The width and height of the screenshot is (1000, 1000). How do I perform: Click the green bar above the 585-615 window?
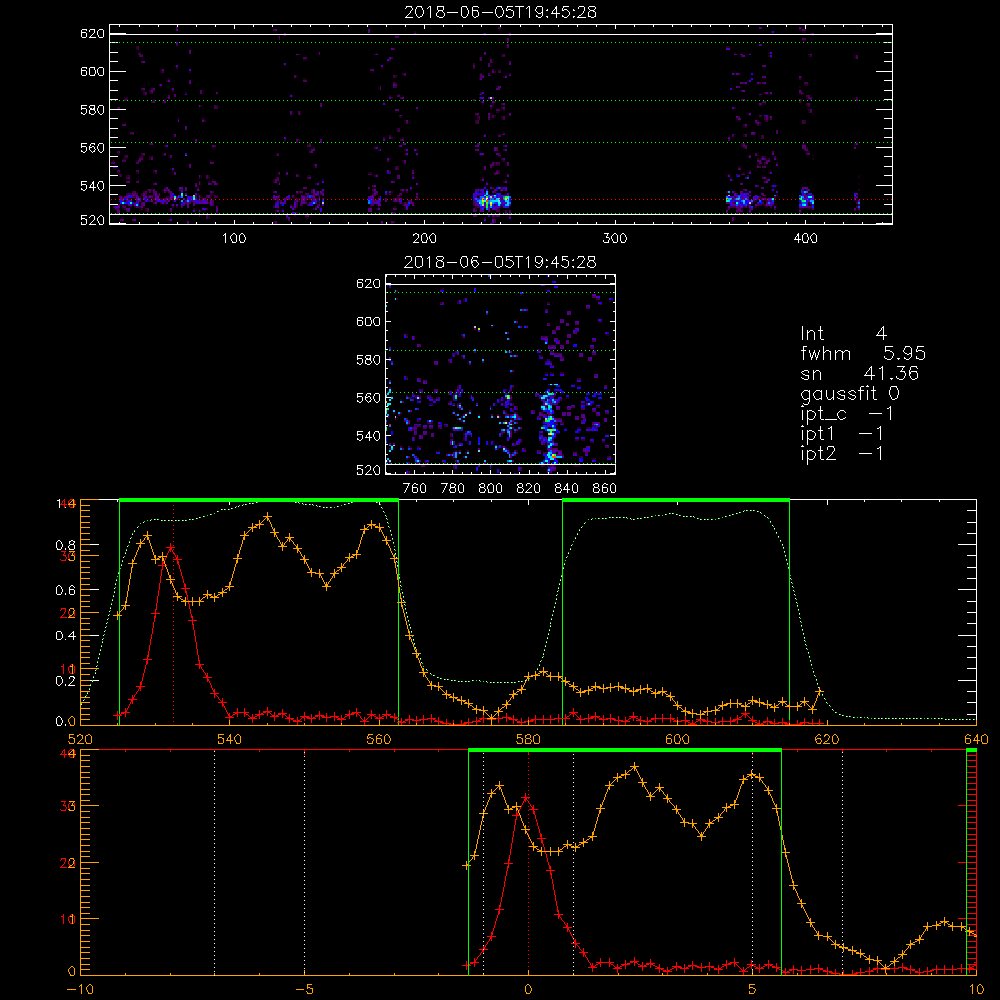click(x=676, y=500)
